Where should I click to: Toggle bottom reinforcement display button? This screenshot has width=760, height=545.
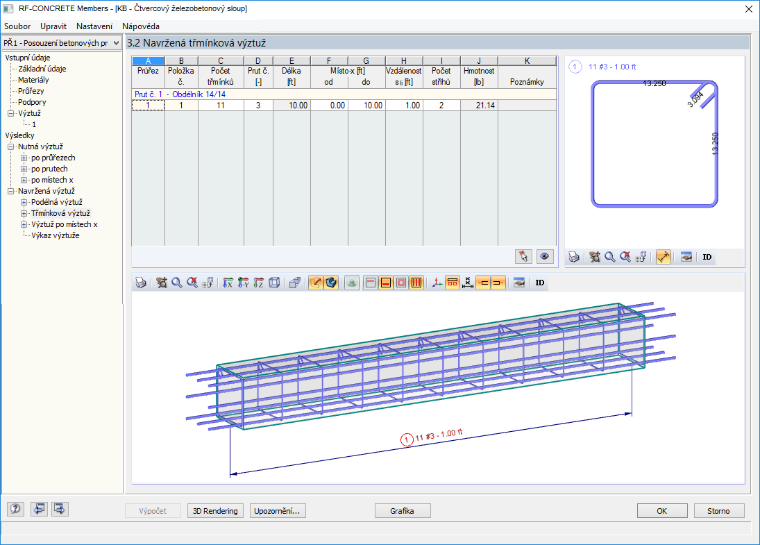coord(386,283)
